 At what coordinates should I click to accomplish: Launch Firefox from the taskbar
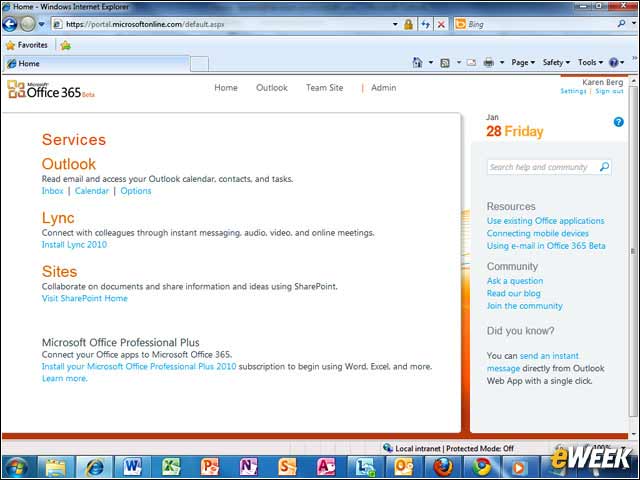click(443, 467)
